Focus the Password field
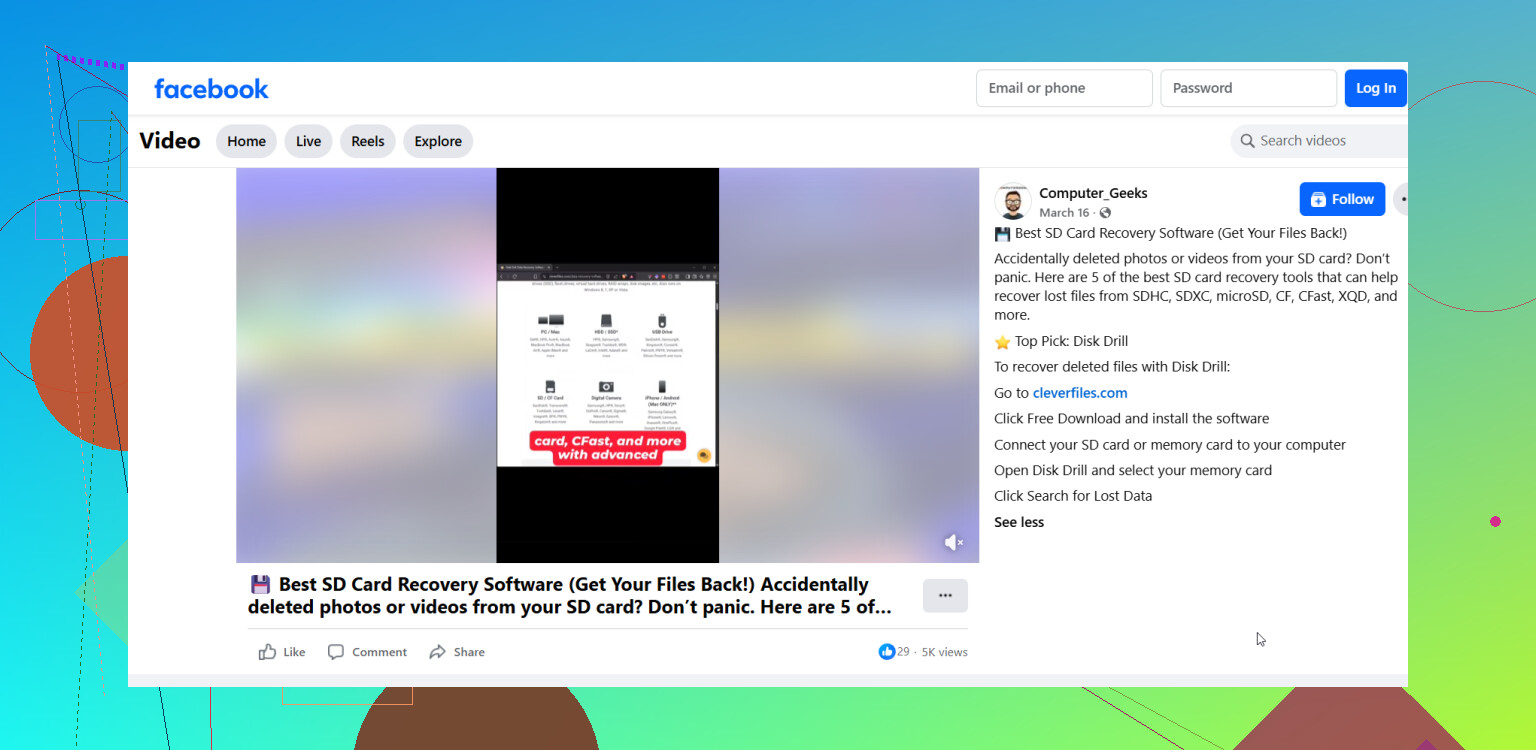Viewport: 1536px width, 750px height. coord(1248,88)
